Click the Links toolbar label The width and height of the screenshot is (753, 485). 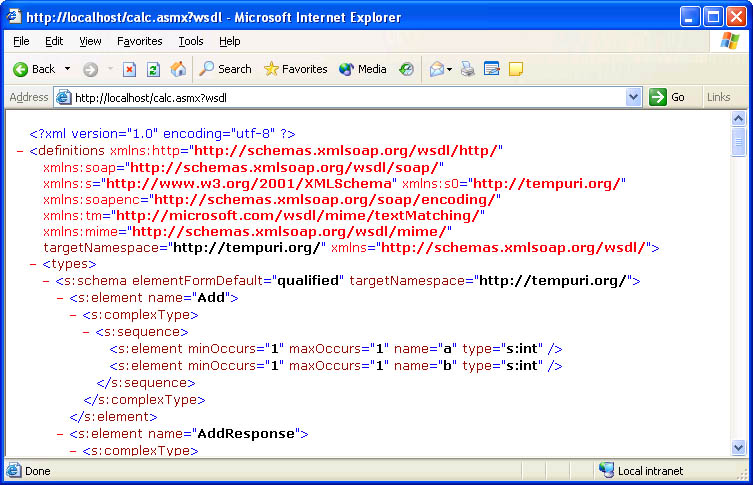(718, 97)
